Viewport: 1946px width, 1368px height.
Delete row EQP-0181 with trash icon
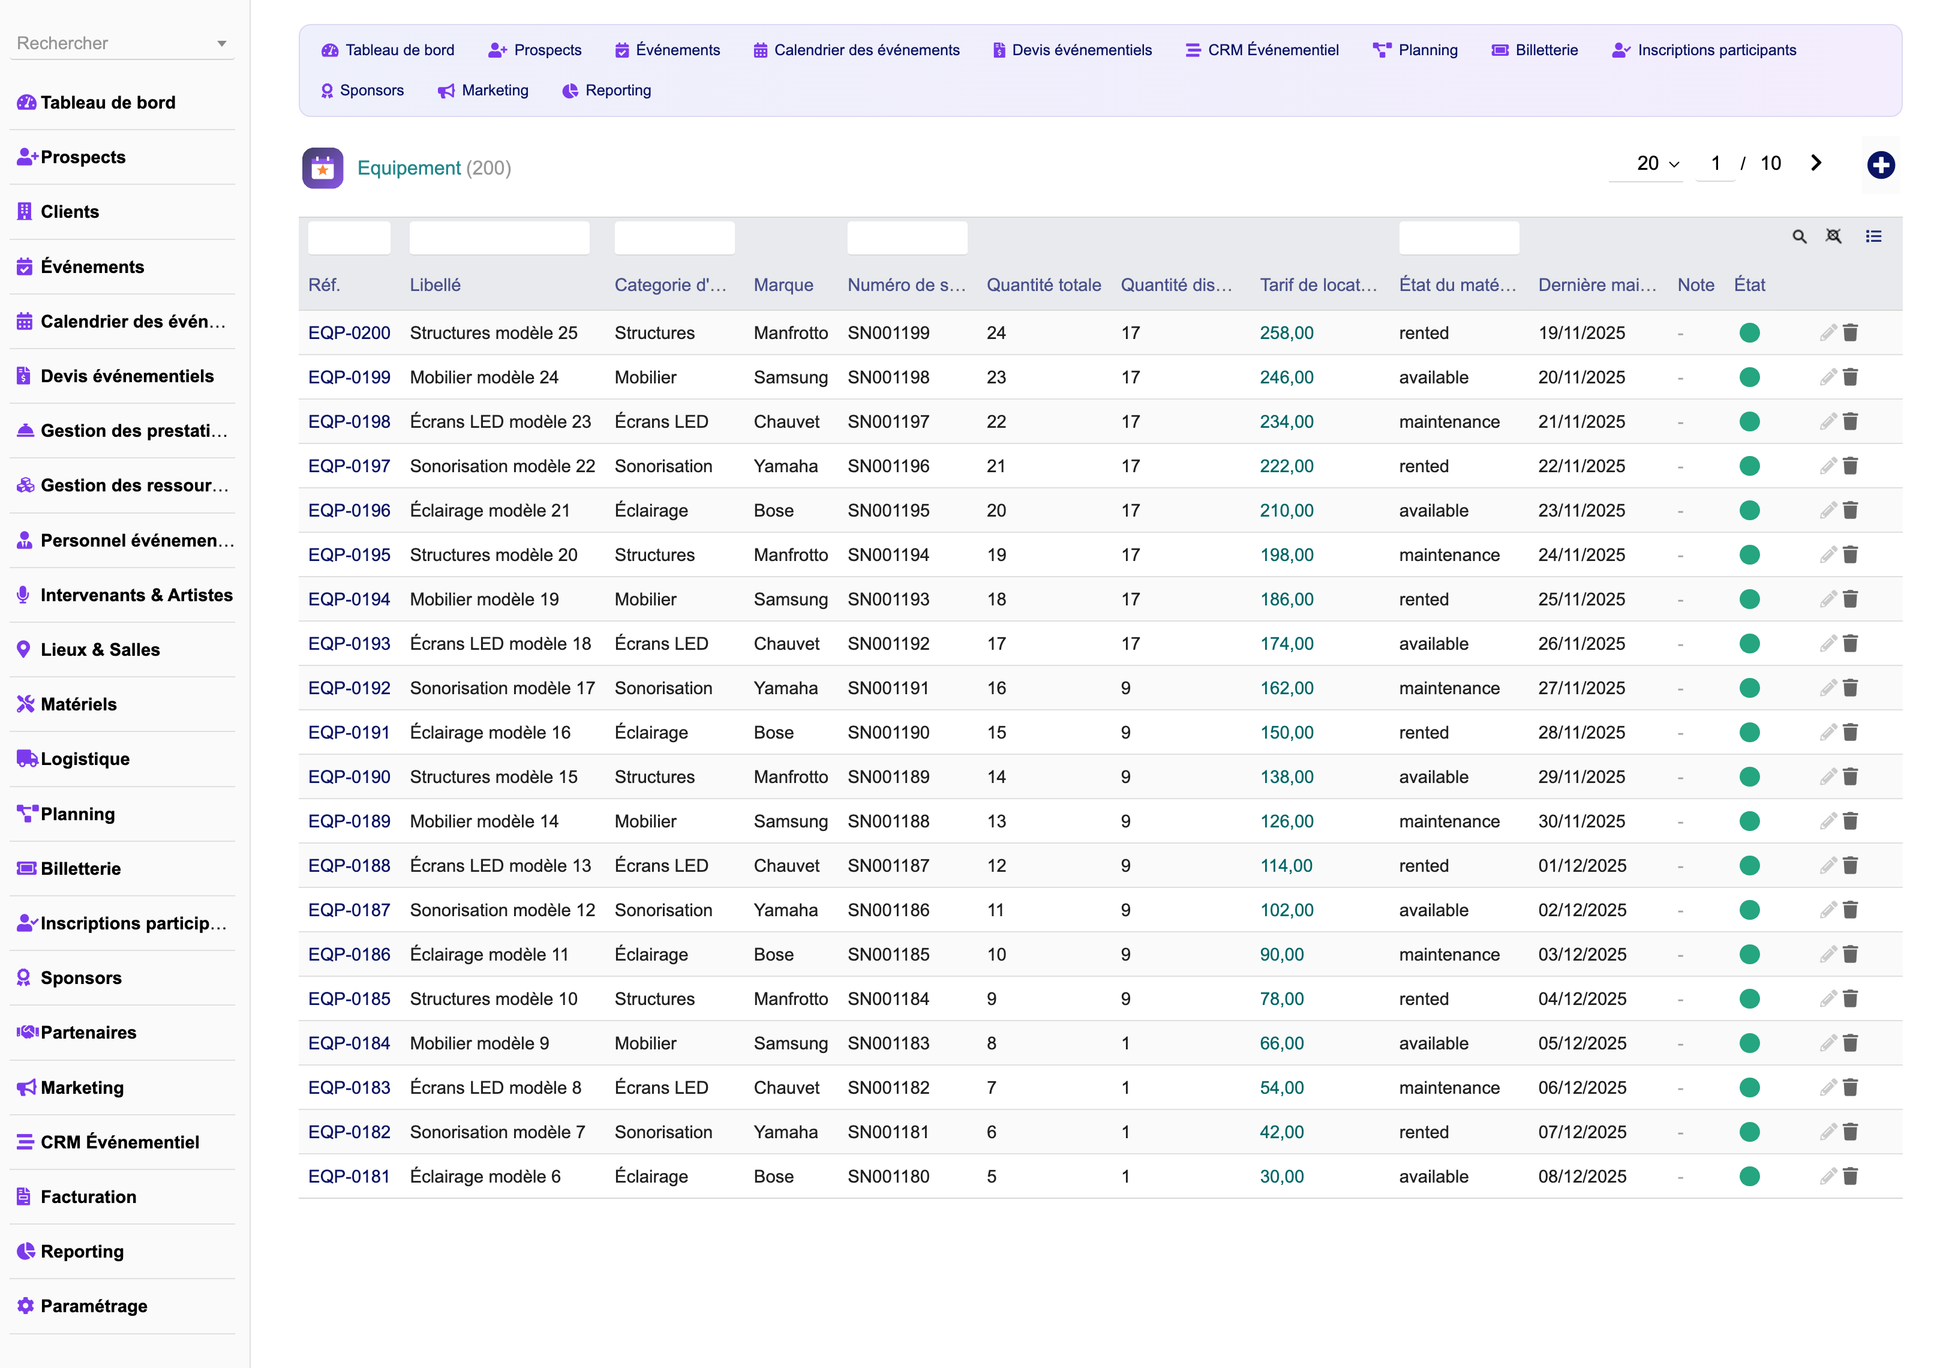point(1850,1177)
